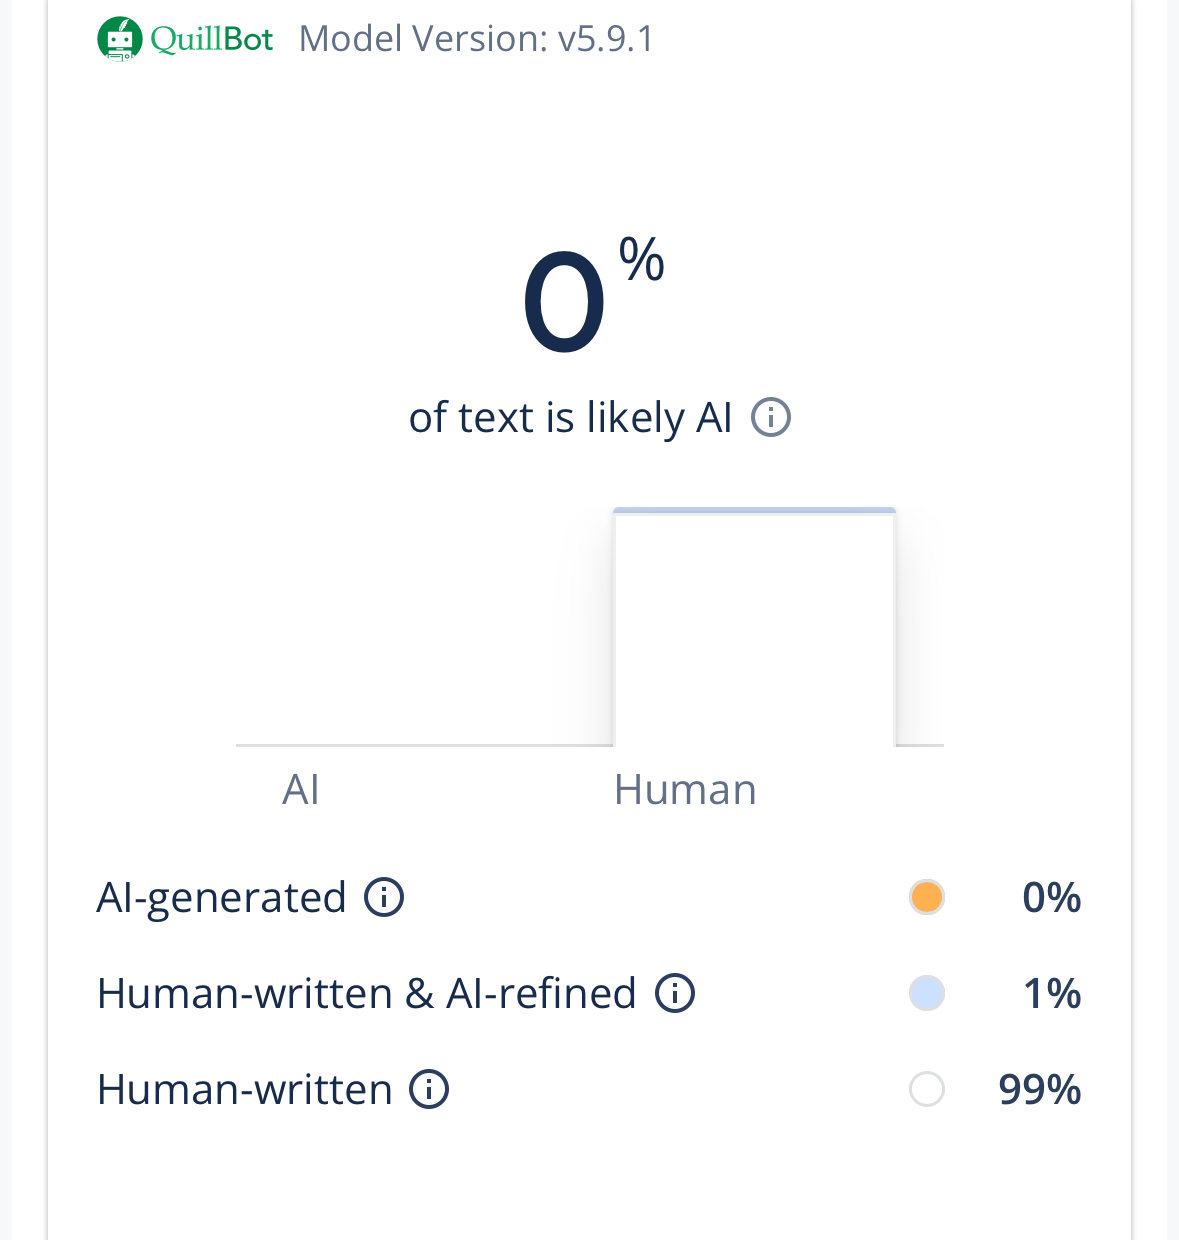
Task: Click the "of text is likely AI" caption
Action: pyautogui.click(x=571, y=417)
